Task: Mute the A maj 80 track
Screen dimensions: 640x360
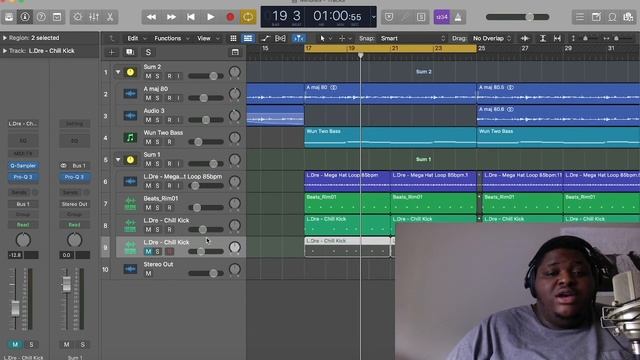Action: point(148,98)
